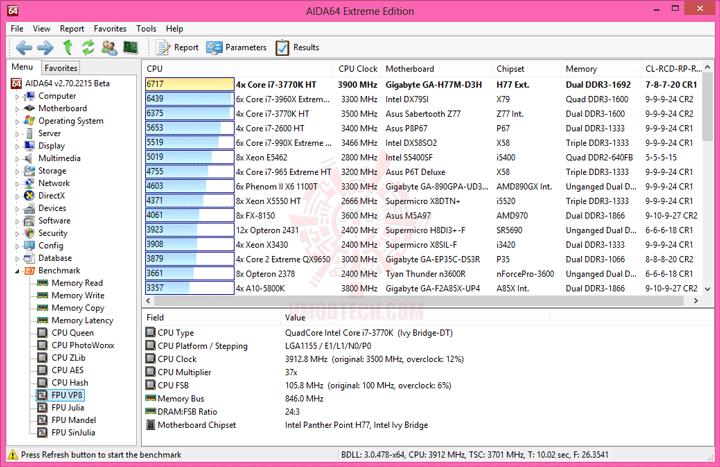This screenshot has width=720, height=467.
Task: Collapse the Benchmark tree node
Action: coord(17,271)
